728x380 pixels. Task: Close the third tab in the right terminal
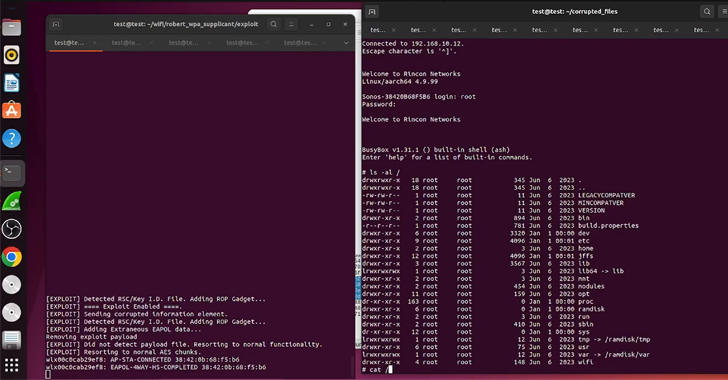(474, 30)
